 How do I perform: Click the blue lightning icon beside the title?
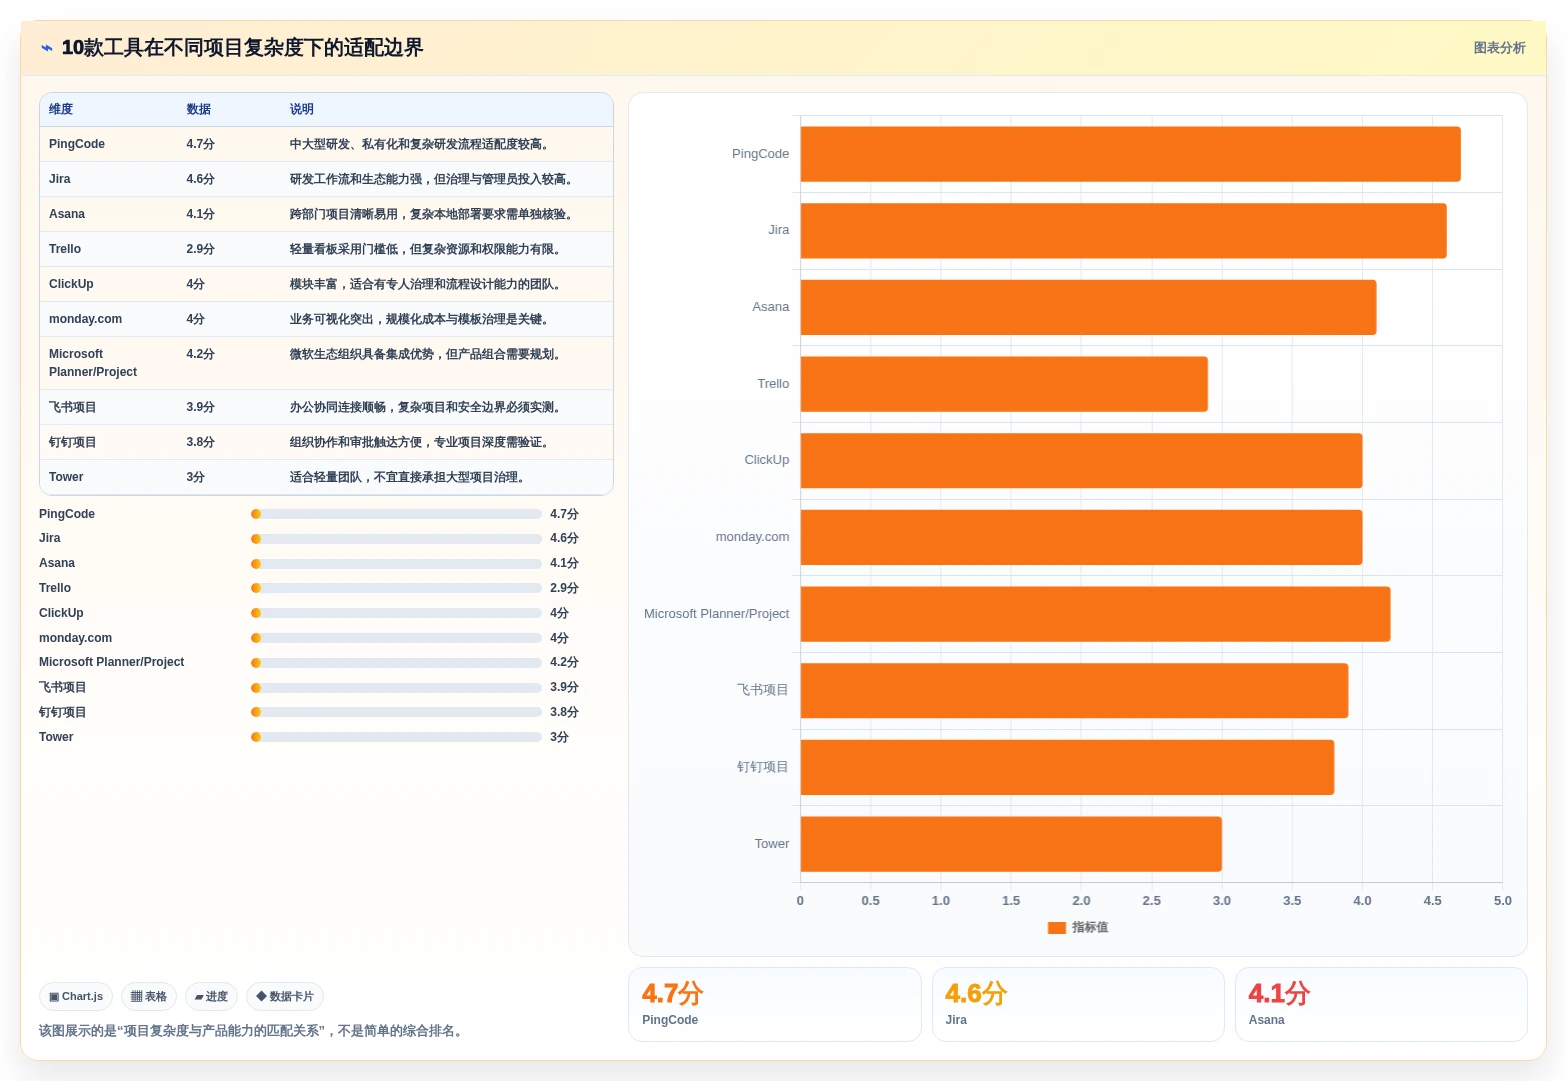coord(46,48)
